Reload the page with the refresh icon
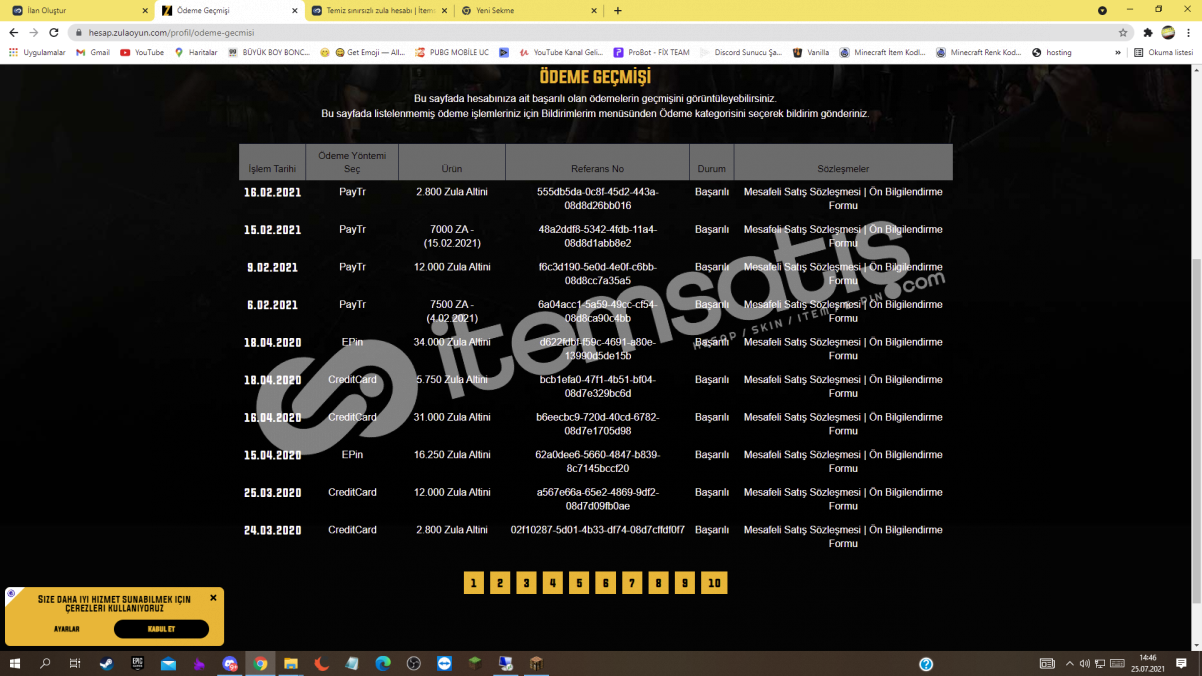Viewport: 1202px width, 676px height. (54, 32)
